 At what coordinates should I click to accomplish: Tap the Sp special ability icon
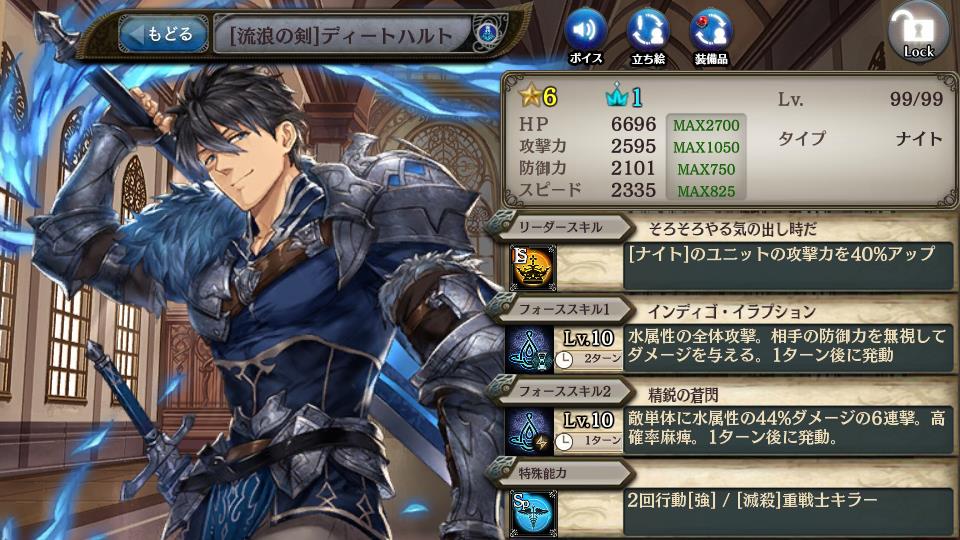(x=533, y=513)
